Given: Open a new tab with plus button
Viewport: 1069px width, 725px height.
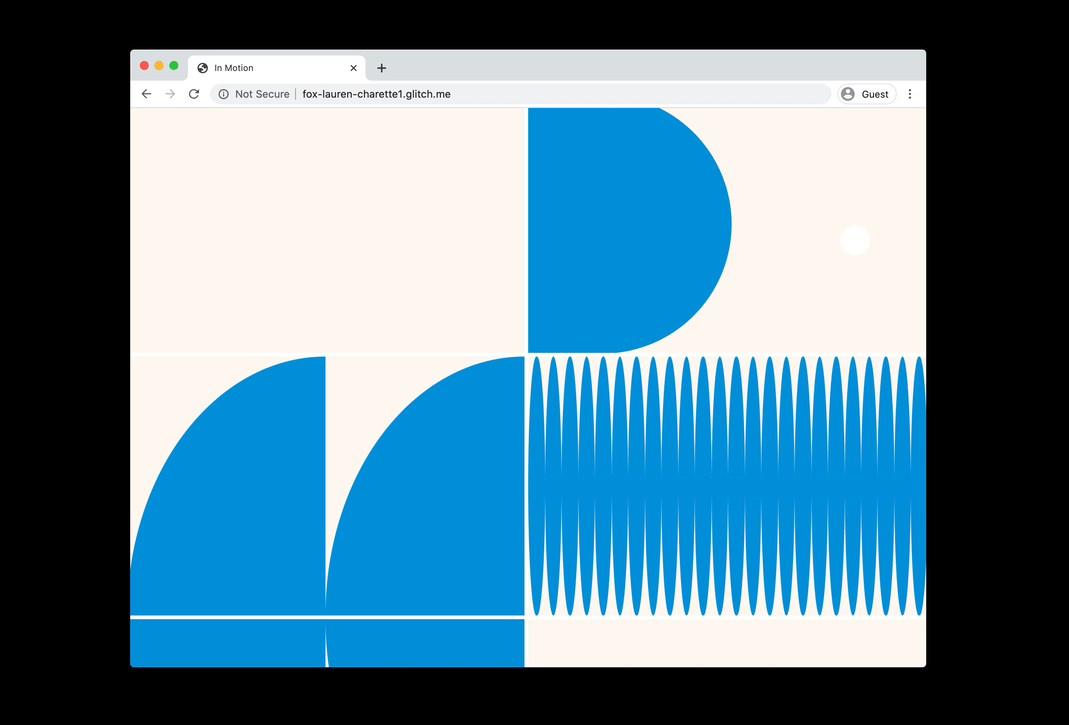Looking at the screenshot, I should pos(382,68).
